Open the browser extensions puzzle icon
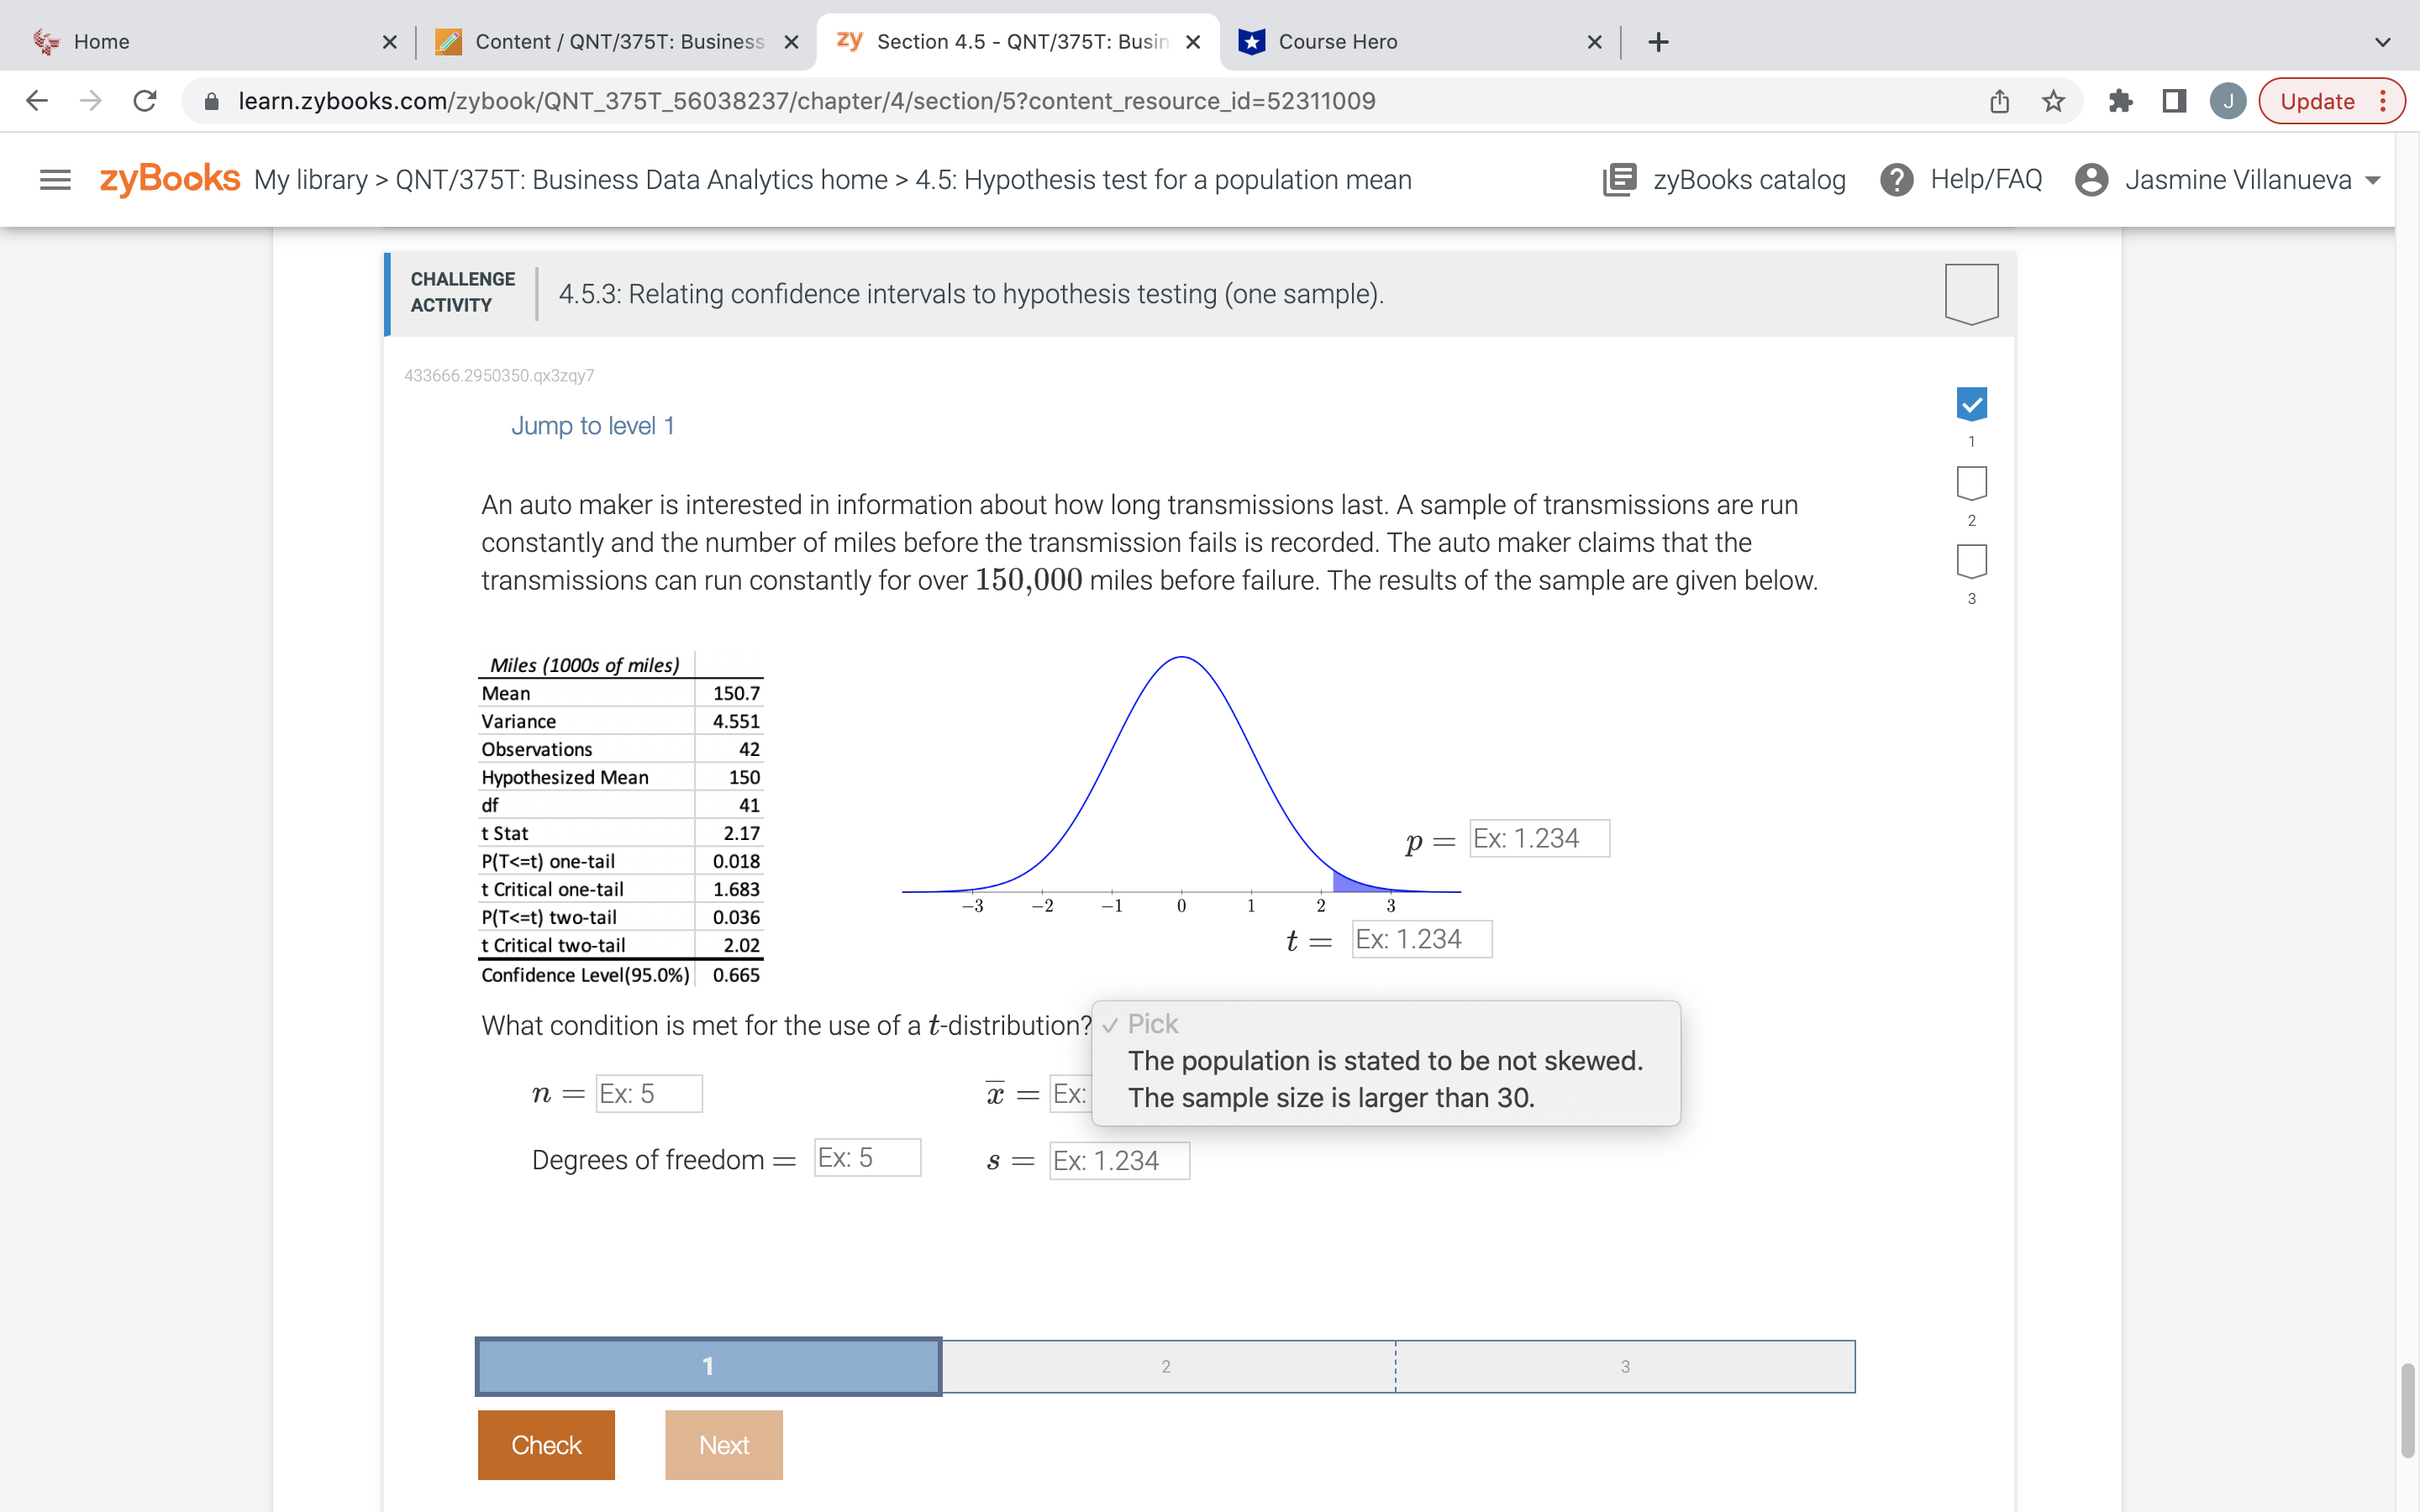Screen dimensions: 2420x1512 click(x=2120, y=100)
